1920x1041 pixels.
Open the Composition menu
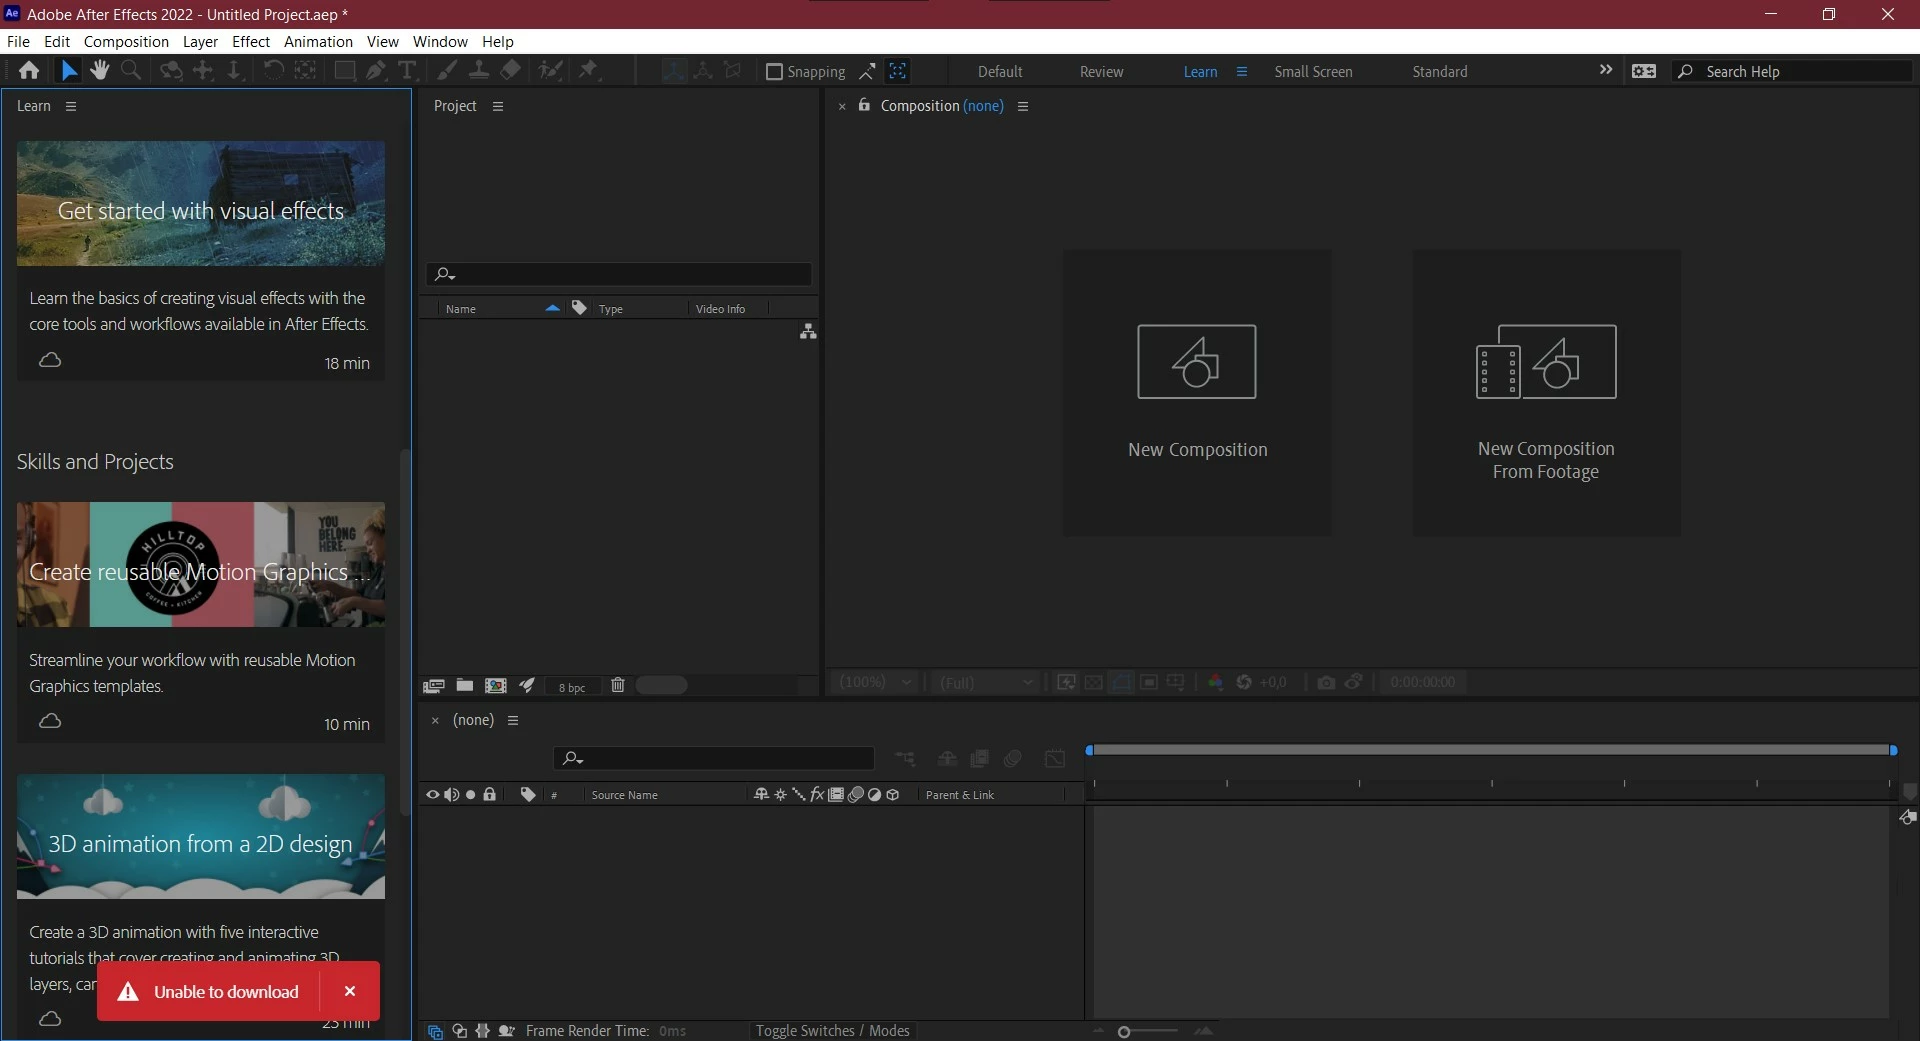(126, 41)
